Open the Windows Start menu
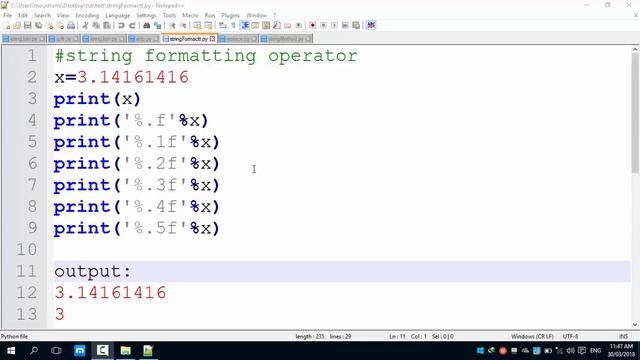Viewport: 640px width, 360px height. [x=11, y=351]
